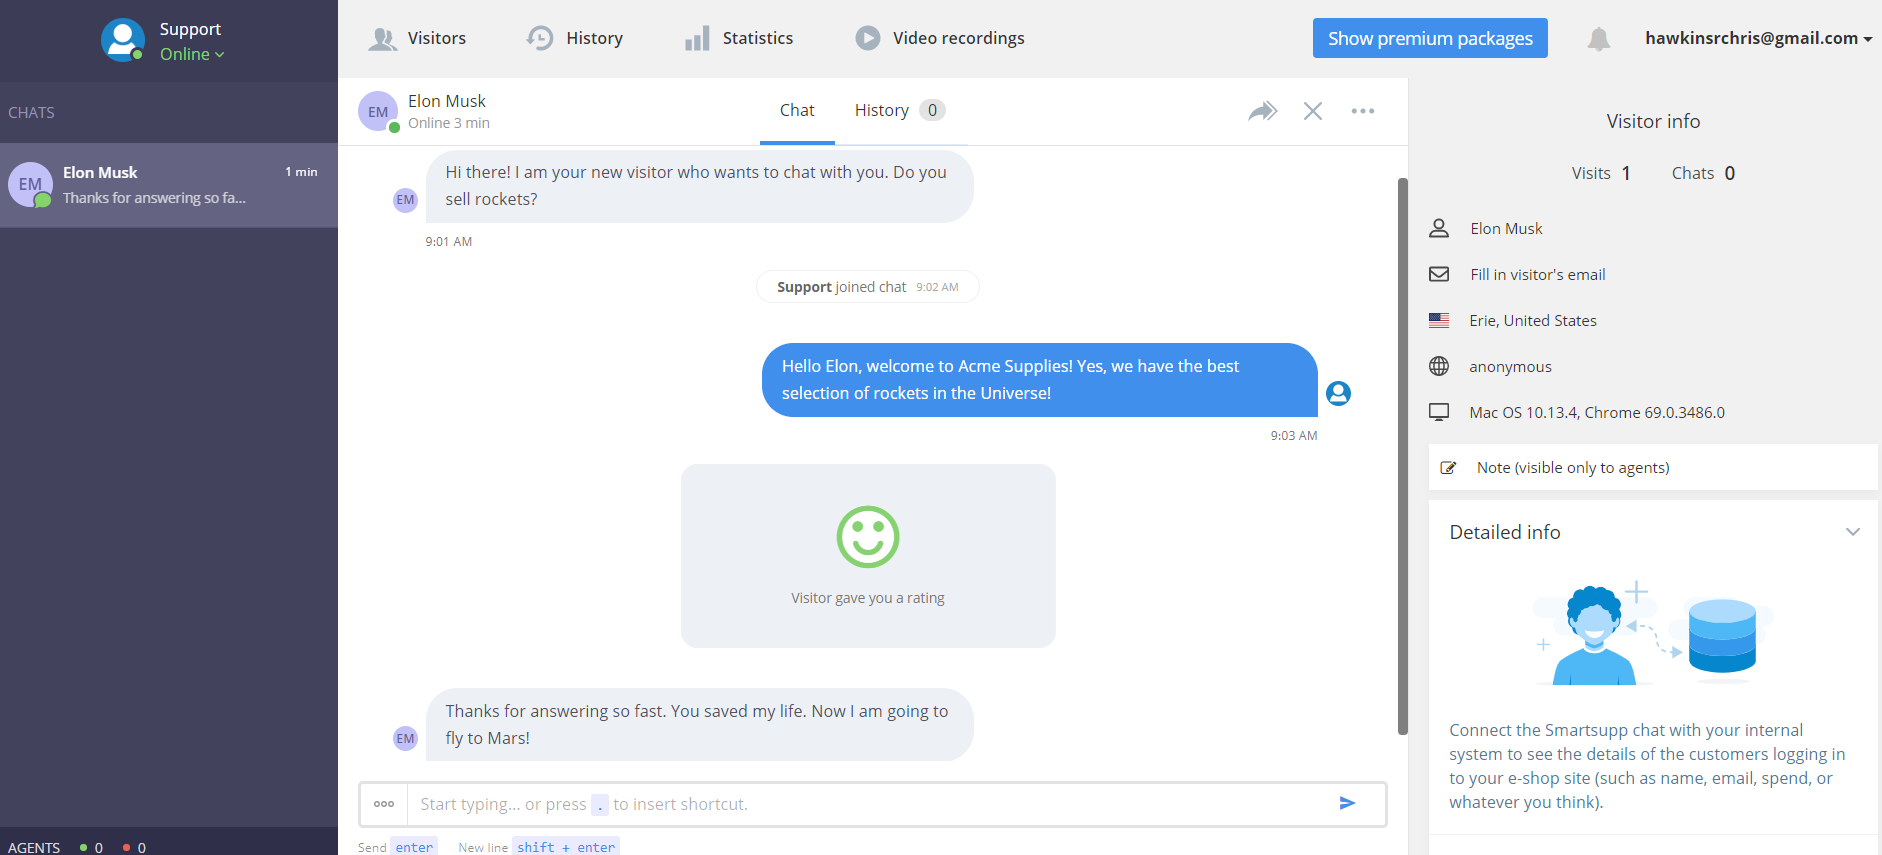Open the hawkinsrchris@gmail.com account dropdown
Viewport: 1882px width, 855px height.
(1758, 38)
